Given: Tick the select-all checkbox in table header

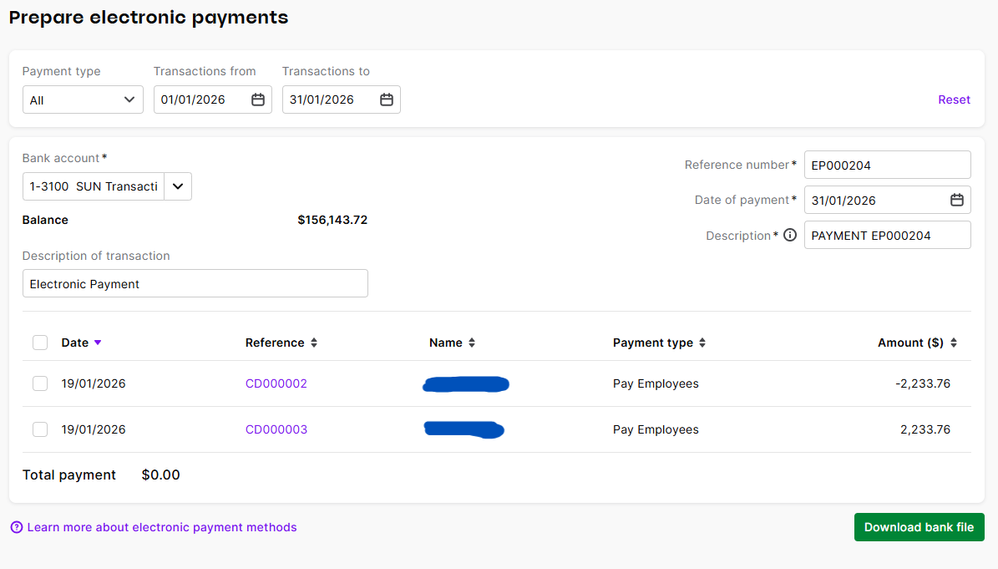Looking at the screenshot, I should click(x=40, y=343).
